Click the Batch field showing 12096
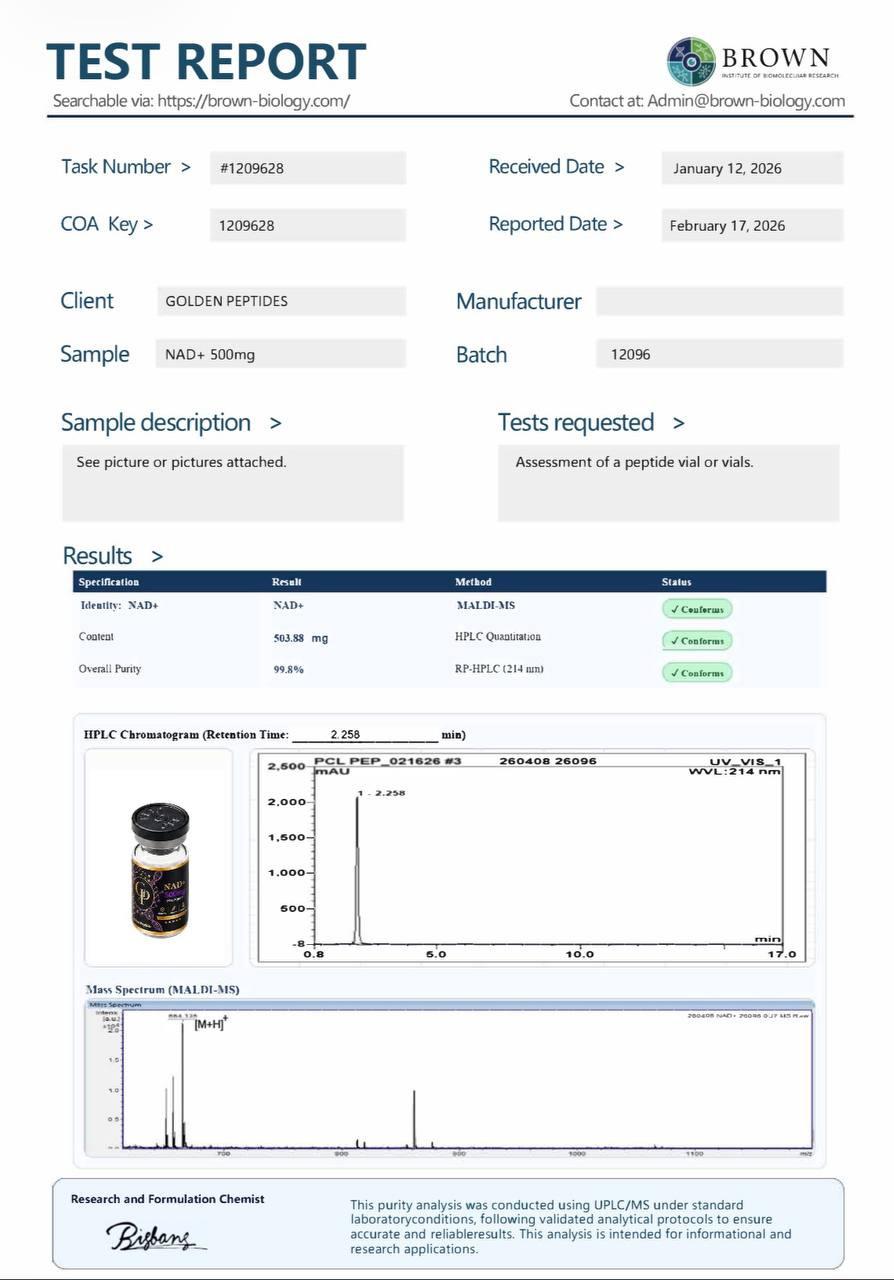Image resolution: width=894 pixels, height=1280 pixels. click(x=720, y=354)
